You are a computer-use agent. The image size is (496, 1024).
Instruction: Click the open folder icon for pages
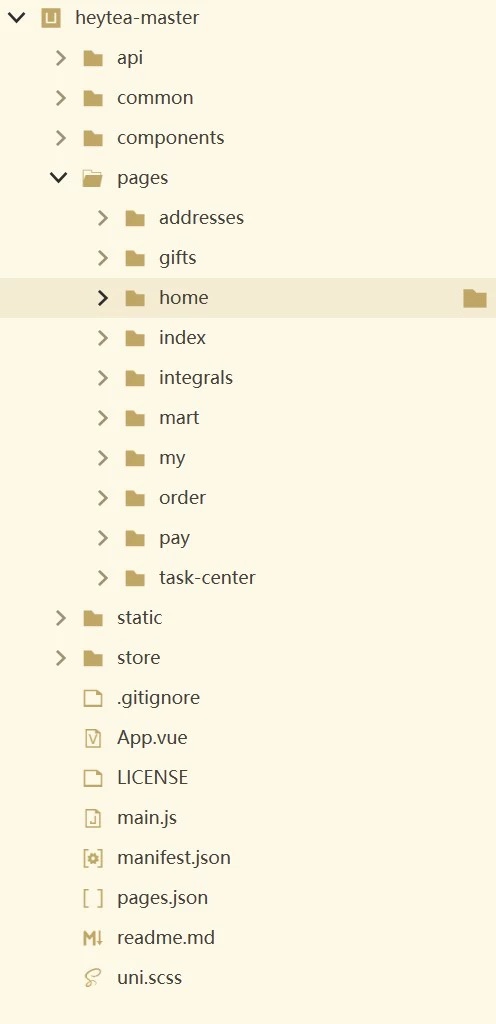tap(93, 178)
